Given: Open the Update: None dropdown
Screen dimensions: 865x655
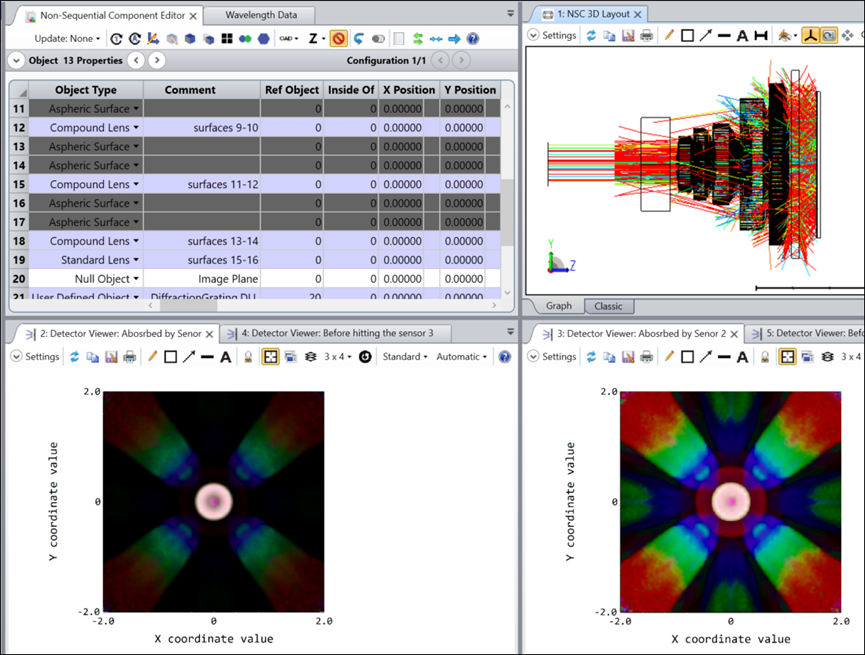Looking at the screenshot, I should click(67, 39).
